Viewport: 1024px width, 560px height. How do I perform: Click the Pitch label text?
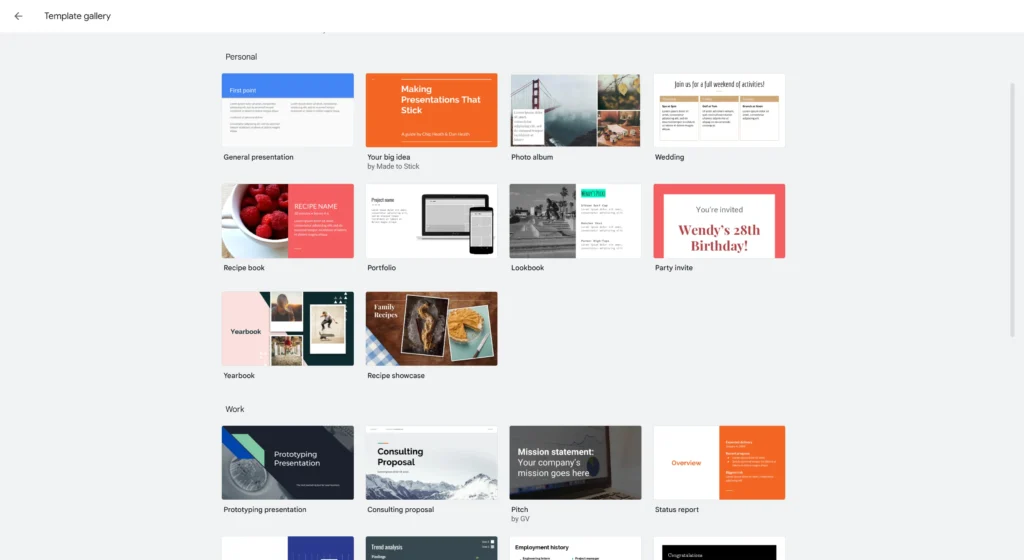coord(519,510)
